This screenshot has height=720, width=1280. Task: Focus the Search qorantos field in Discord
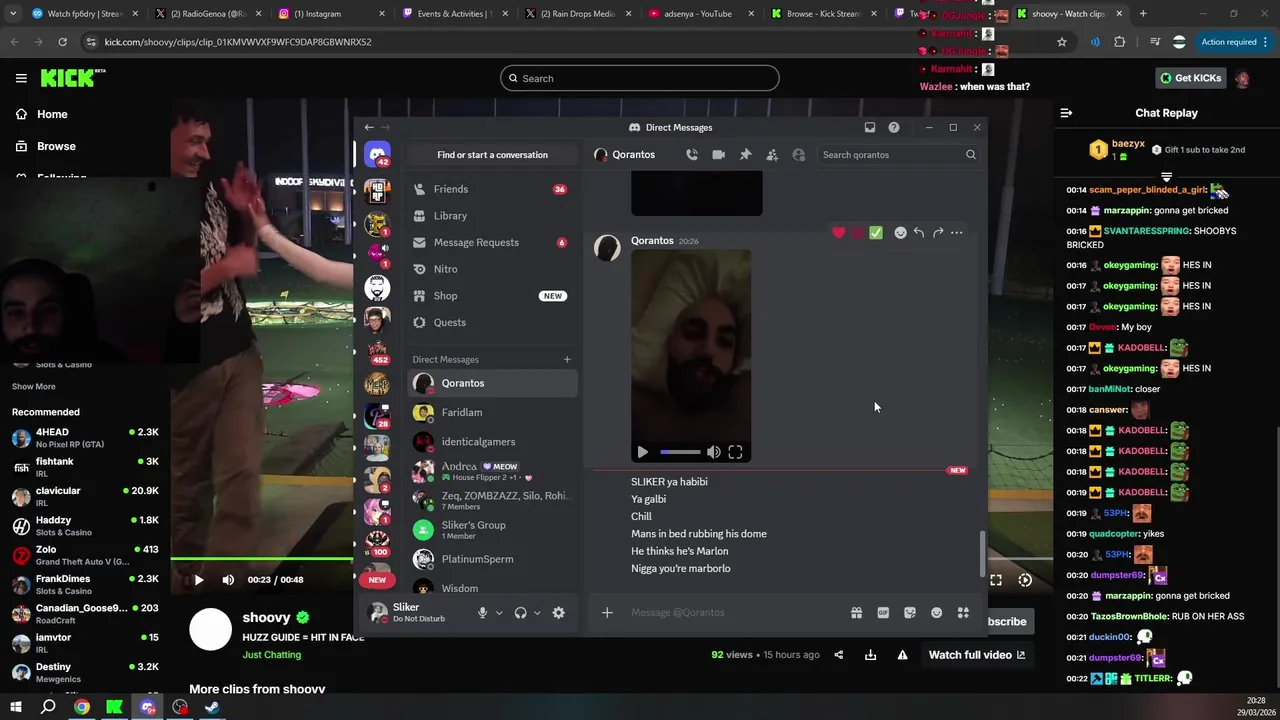[x=898, y=155]
